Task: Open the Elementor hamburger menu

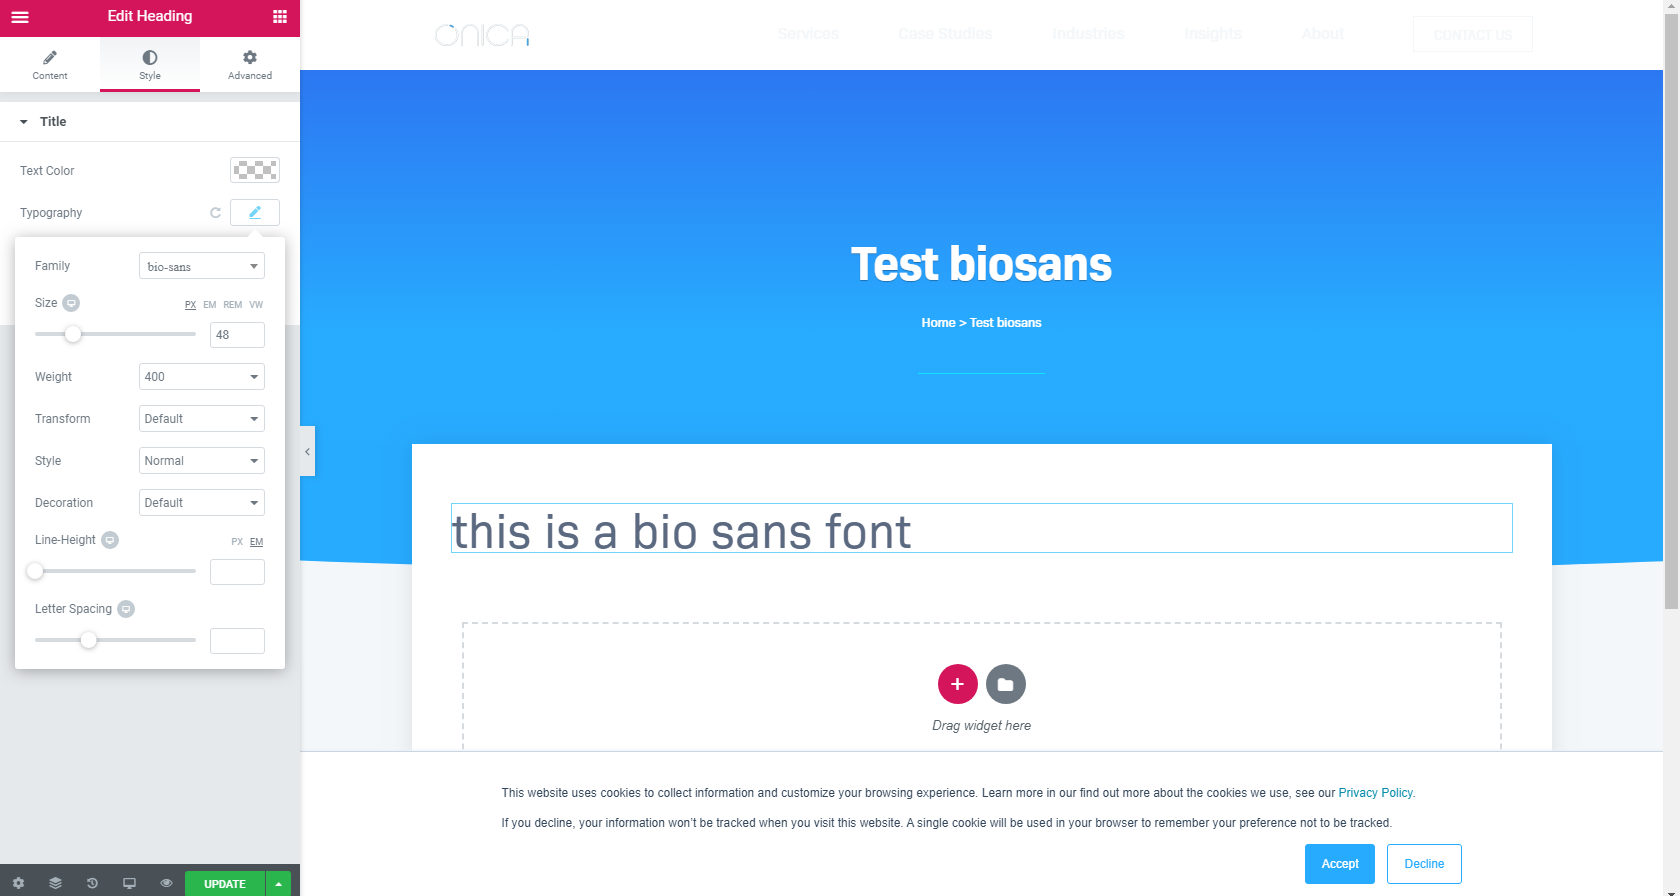Action: (20, 17)
